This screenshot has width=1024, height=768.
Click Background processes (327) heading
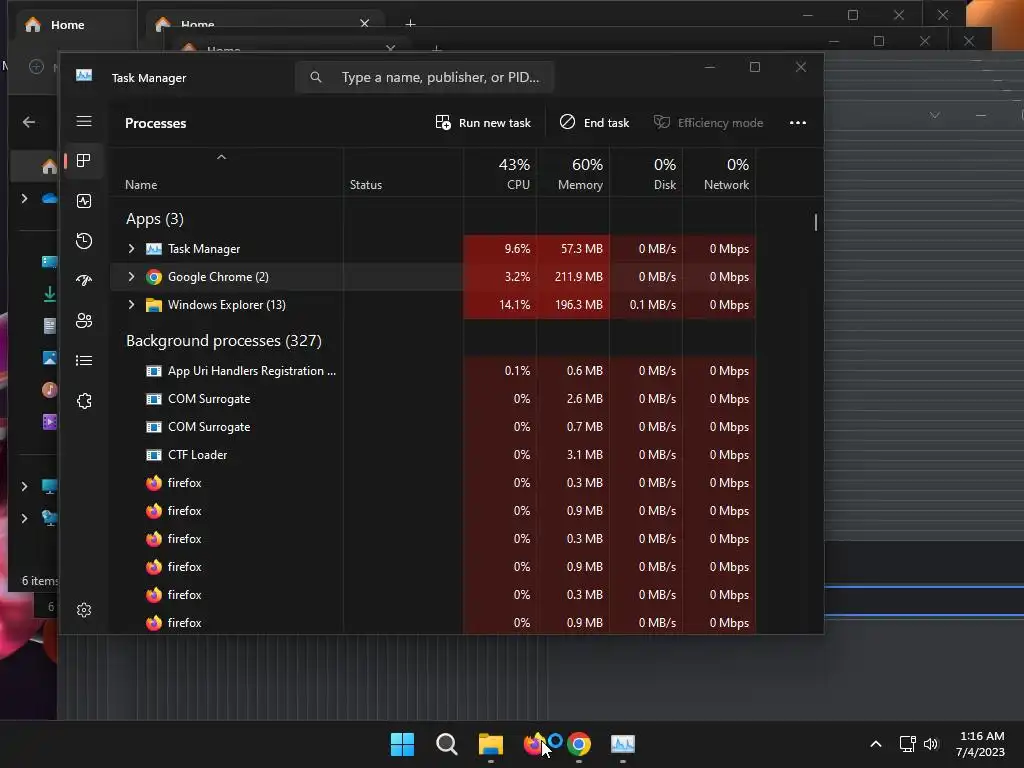223,341
